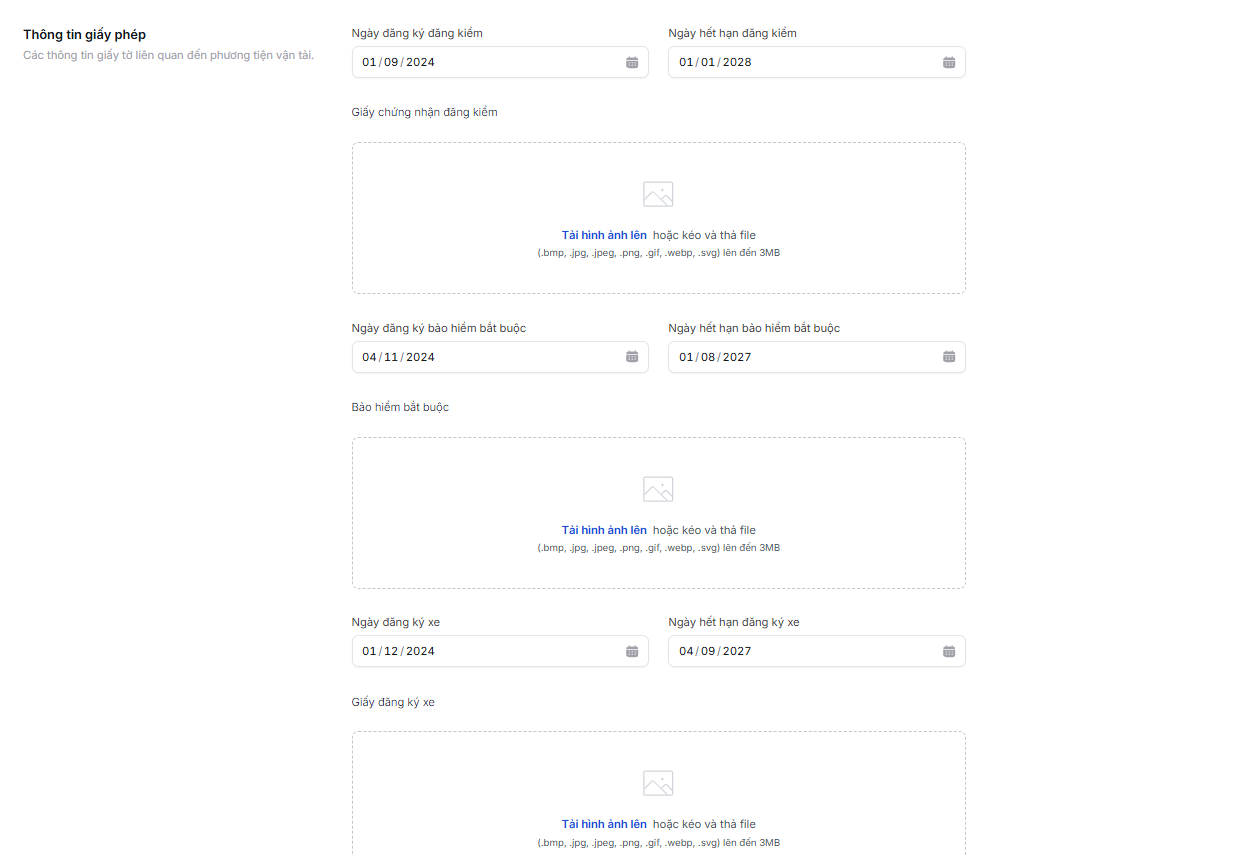This screenshot has width=1259, height=856.
Task: Open calendar picker for Ngày đăng ký đăng kiểm
Action: (632, 62)
